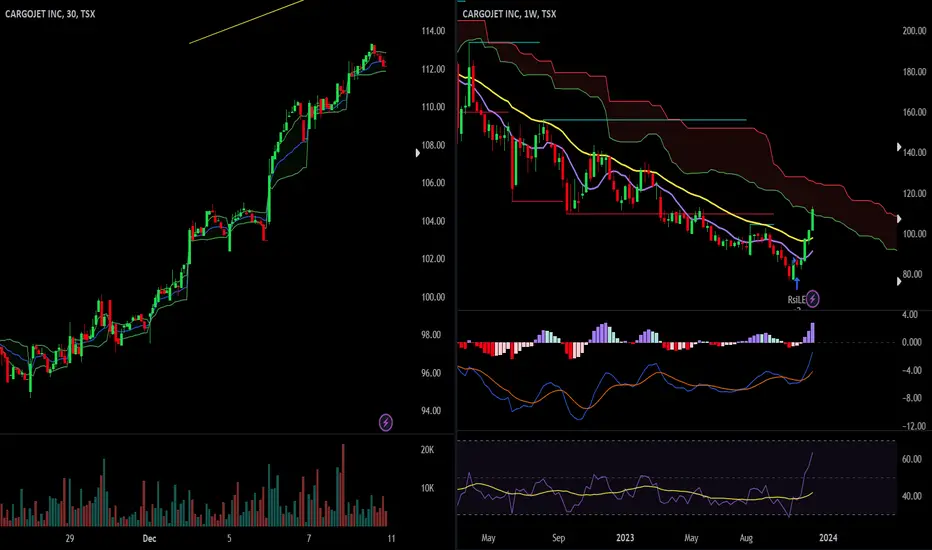Click the 4.00 label on the MACD scale
This screenshot has height=550, width=932.
coord(909,314)
